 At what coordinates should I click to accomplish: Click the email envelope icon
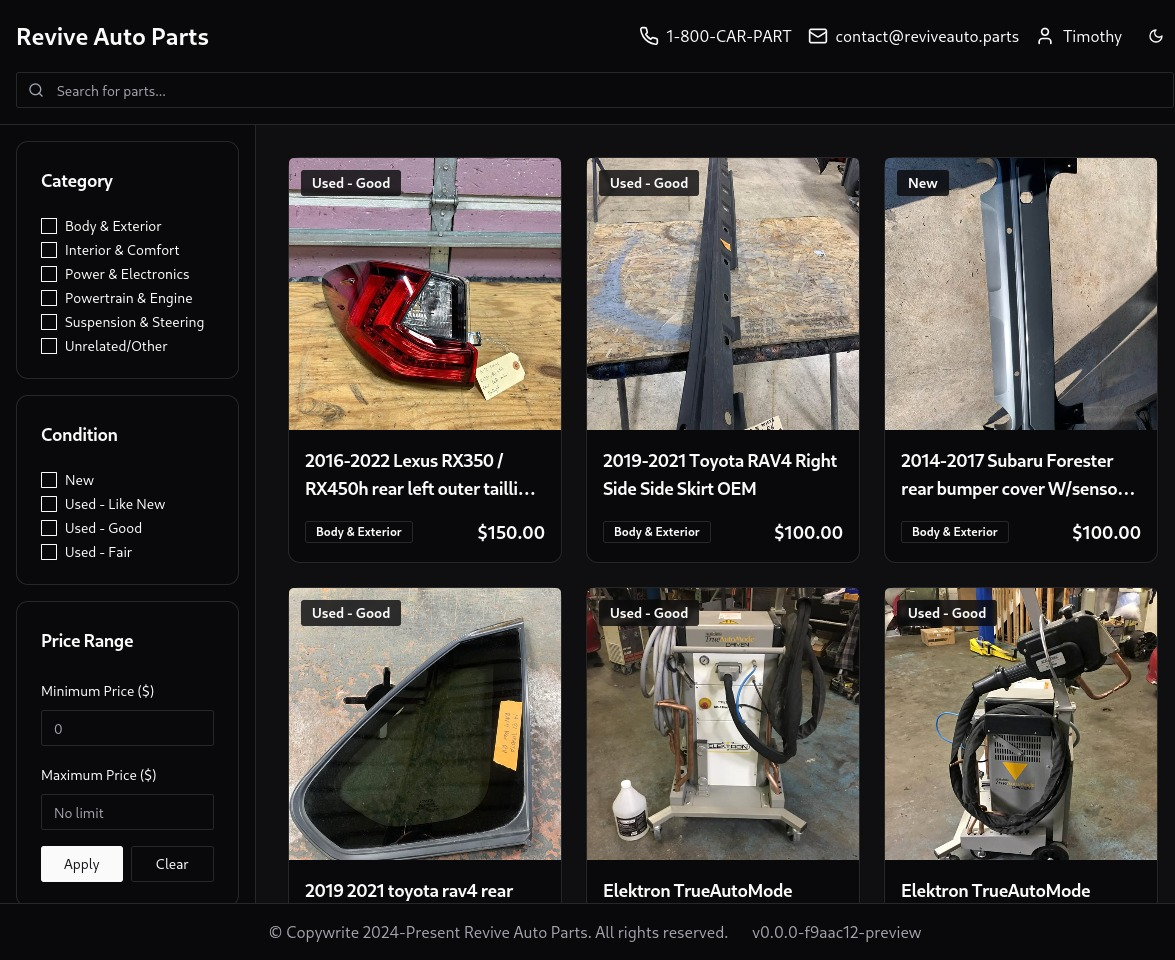[x=818, y=36]
